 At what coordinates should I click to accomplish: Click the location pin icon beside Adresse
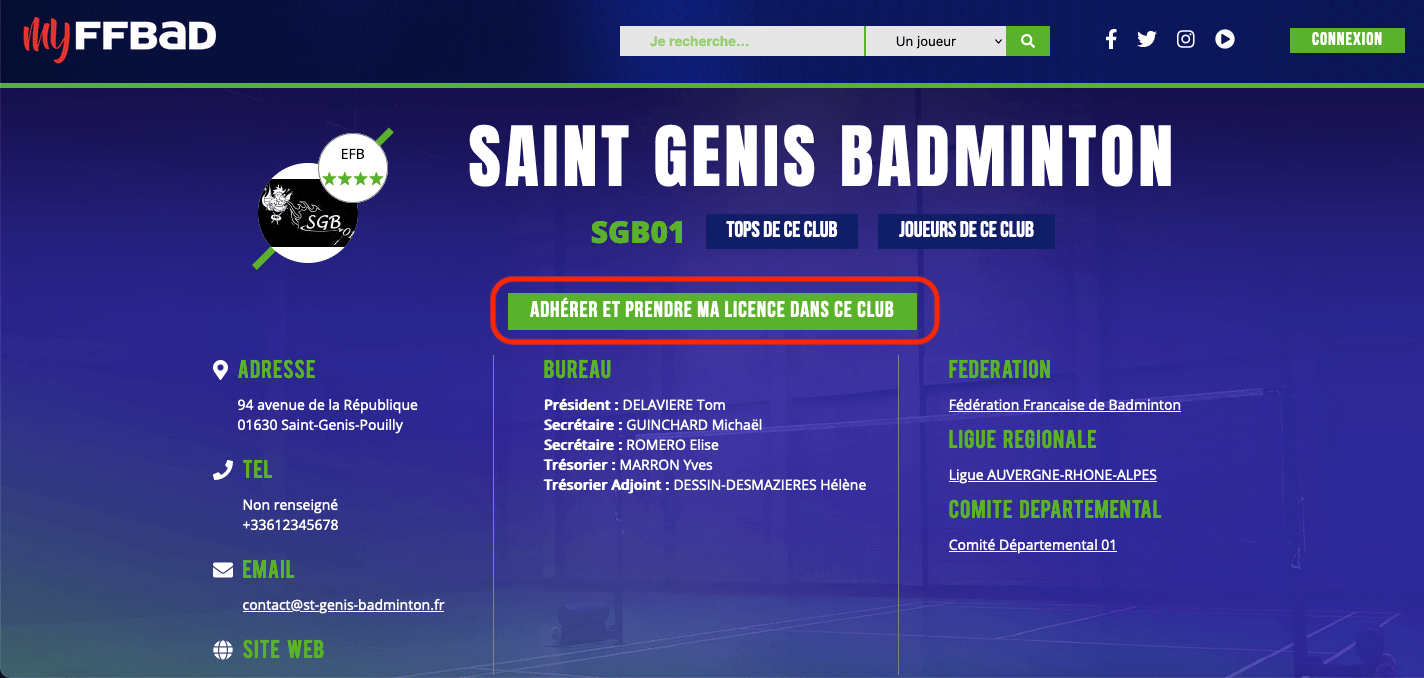pyautogui.click(x=221, y=370)
